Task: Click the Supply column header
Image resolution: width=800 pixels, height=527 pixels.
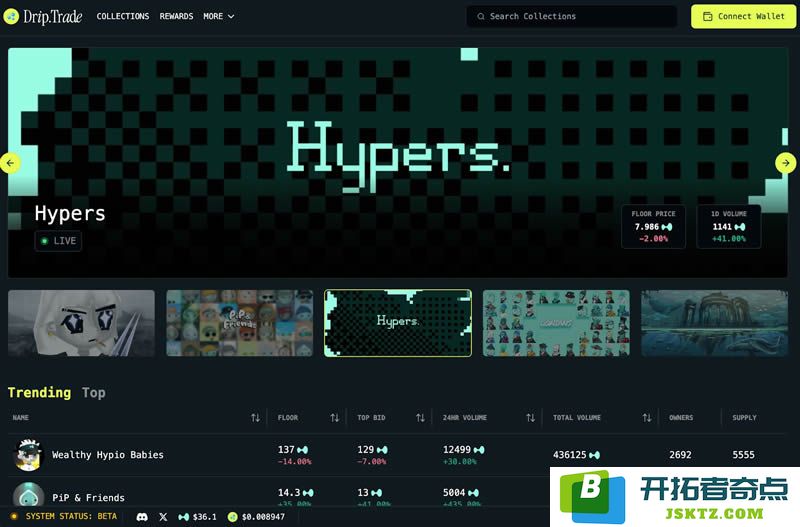Action: pyautogui.click(x=744, y=418)
